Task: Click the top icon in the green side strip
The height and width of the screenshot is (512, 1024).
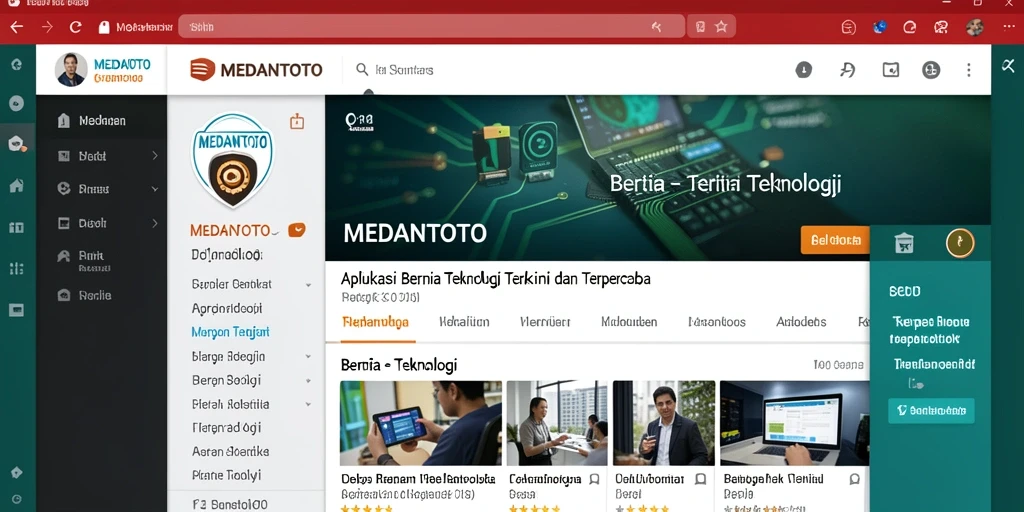Action: point(16,64)
